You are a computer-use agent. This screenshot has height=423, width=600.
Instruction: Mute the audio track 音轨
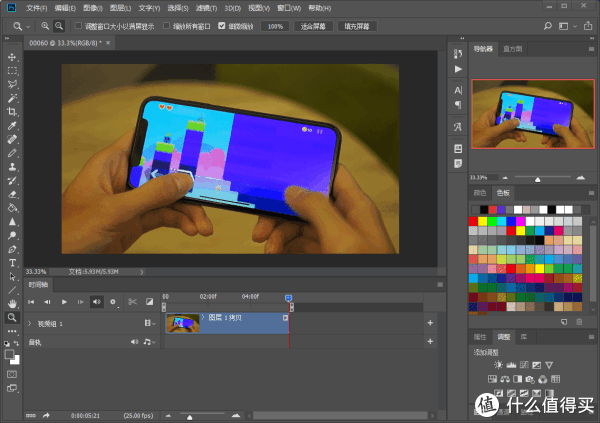pyautogui.click(x=134, y=342)
